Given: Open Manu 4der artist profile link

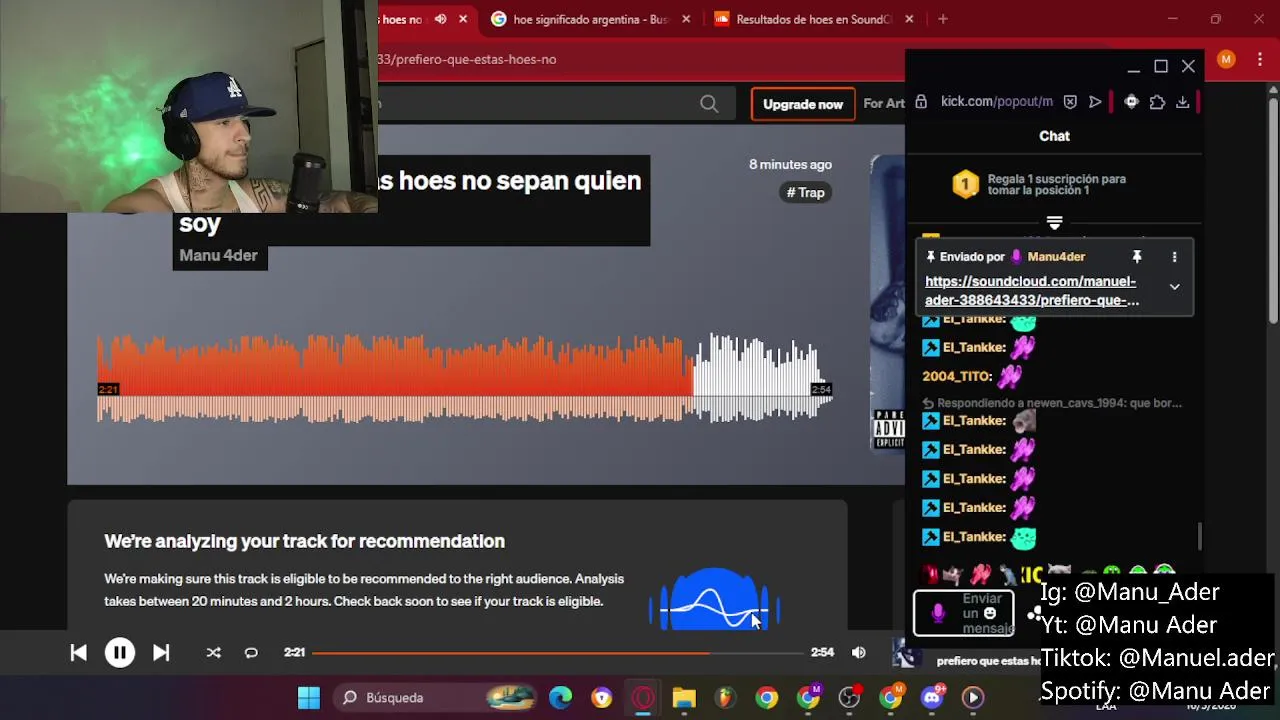Looking at the screenshot, I should (218, 256).
